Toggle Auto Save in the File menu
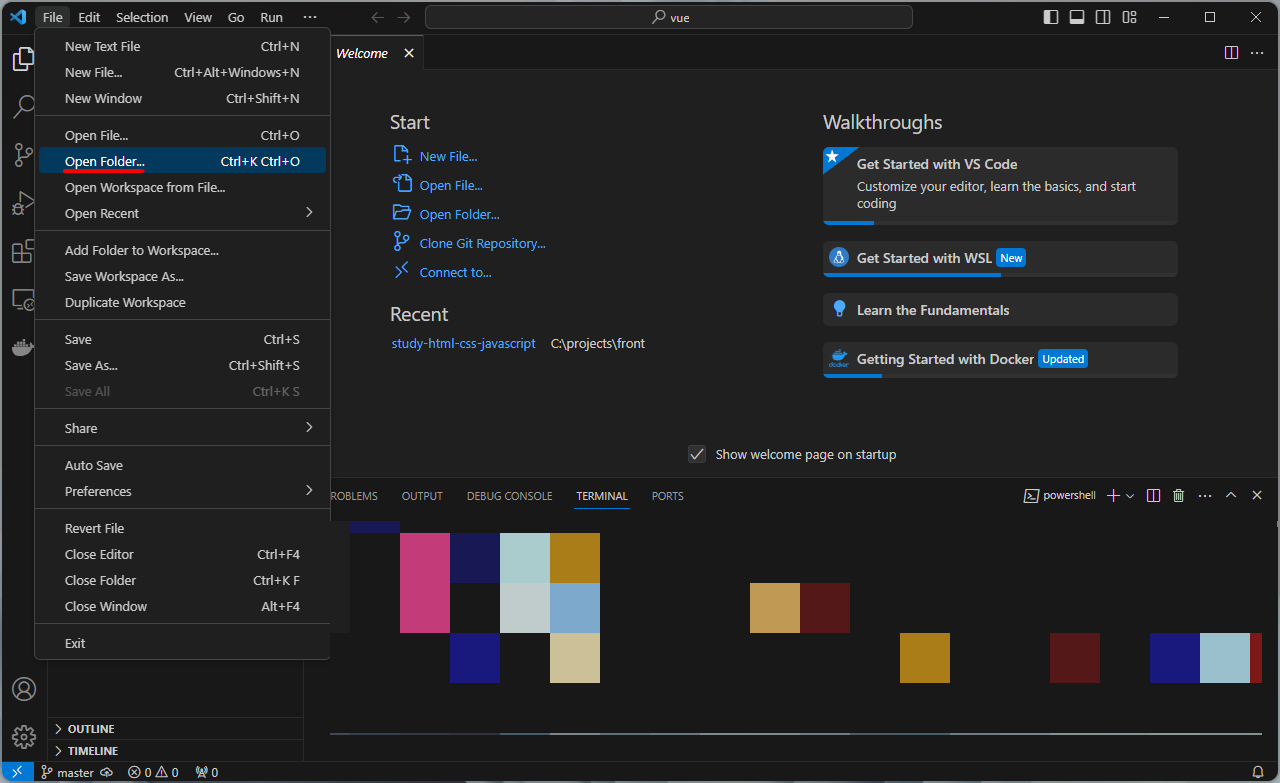The height and width of the screenshot is (783, 1280). click(x=182, y=465)
